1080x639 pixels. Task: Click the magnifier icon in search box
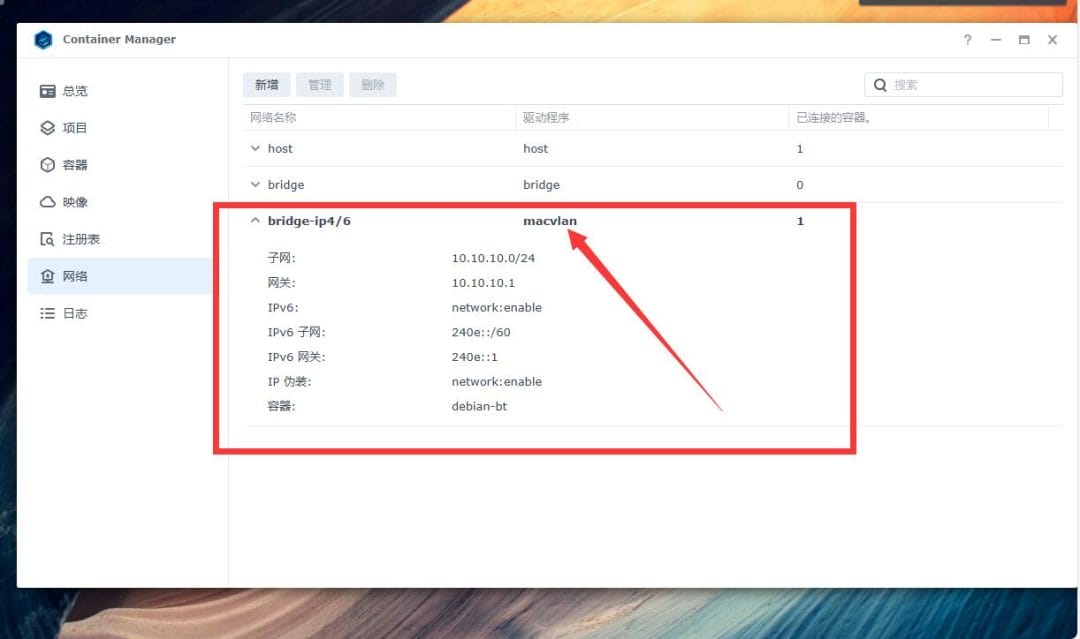coord(880,84)
